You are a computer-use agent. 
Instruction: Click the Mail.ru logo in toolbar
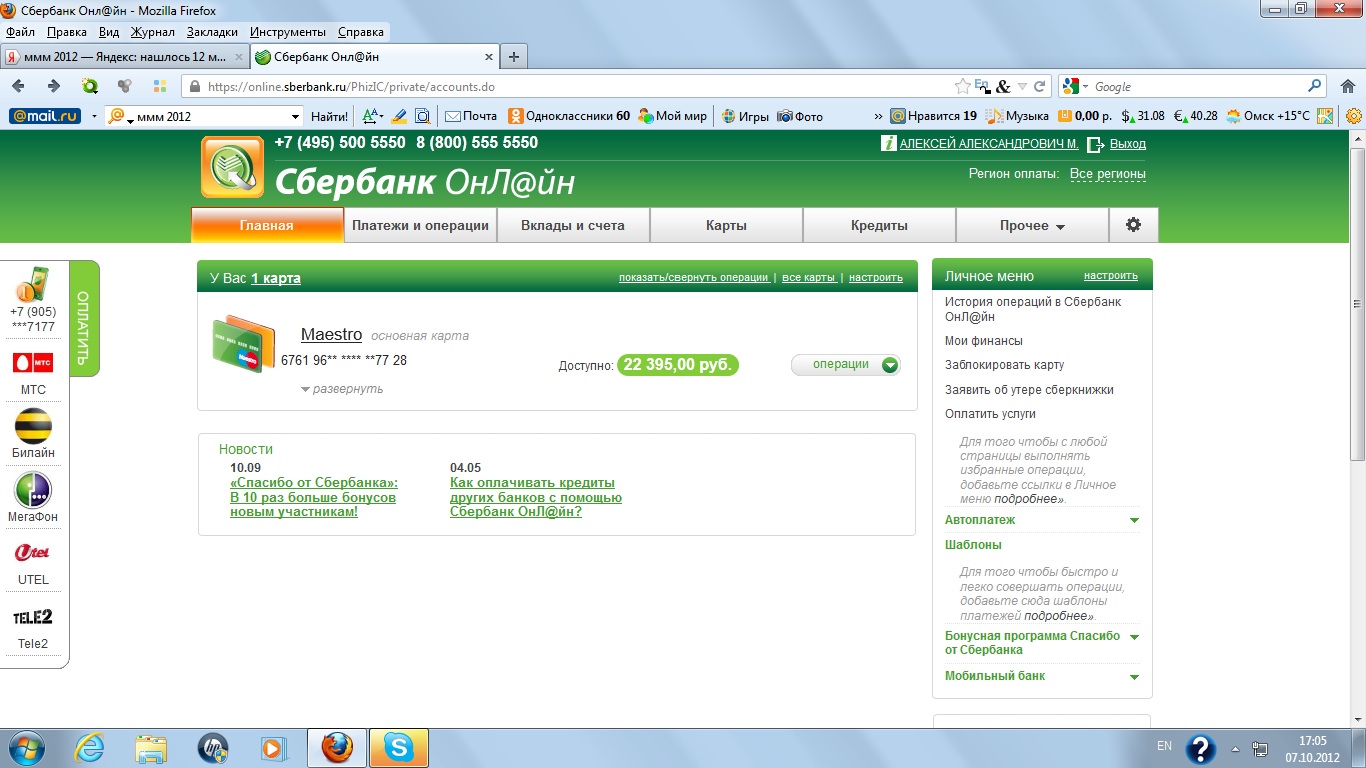tap(45, 116)
